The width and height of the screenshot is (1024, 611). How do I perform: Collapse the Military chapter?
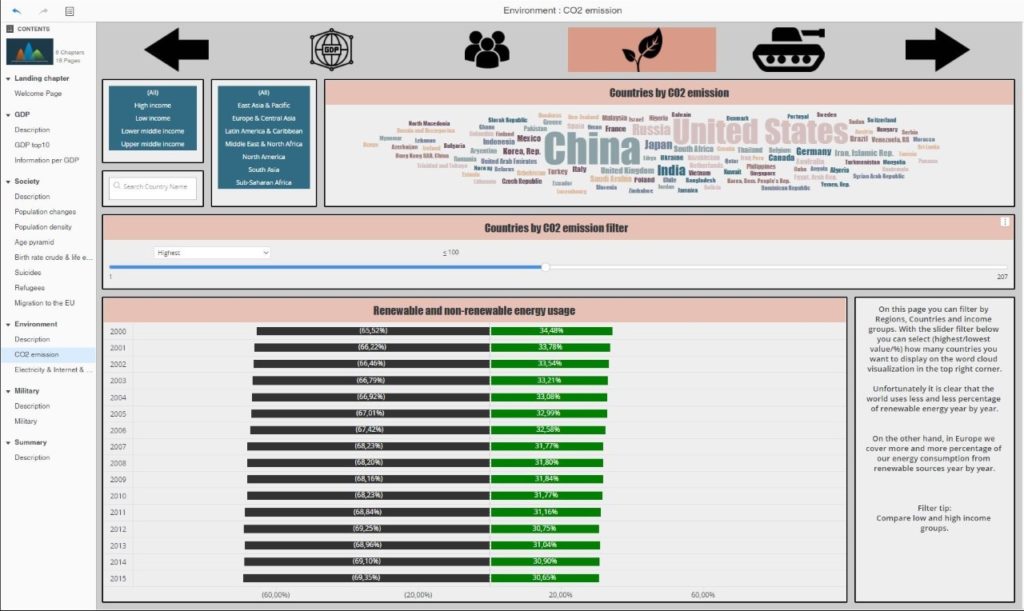point(8,391)
